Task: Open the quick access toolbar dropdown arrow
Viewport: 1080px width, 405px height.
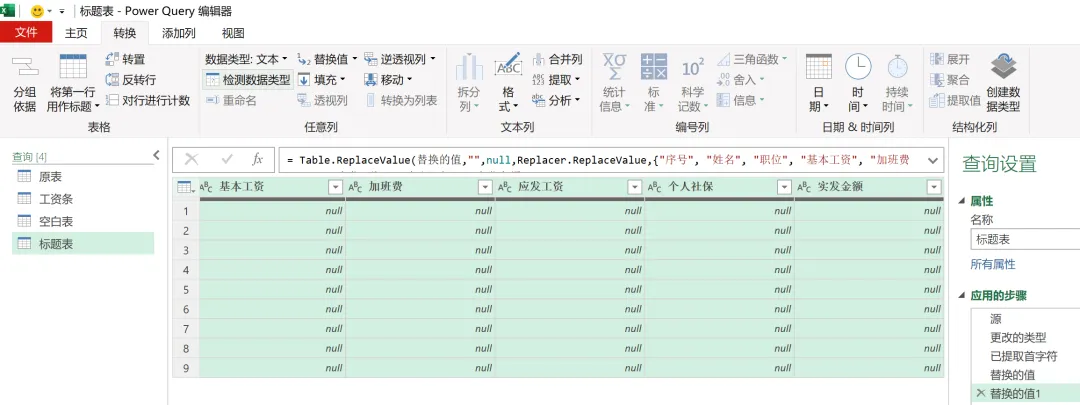Action: (61, 12)
